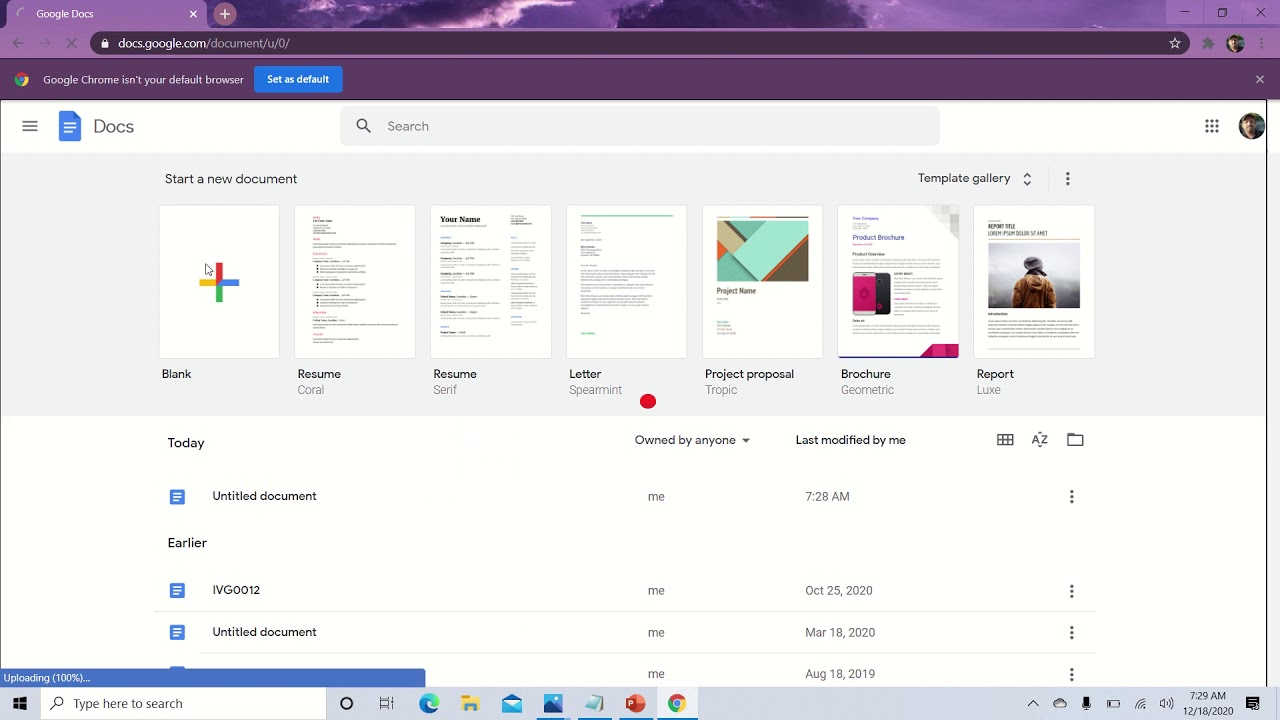Viewport: 1280px width, 720px height.
Task: Show hidden icons in the system tray
Action: click(x=1033, y=703)
